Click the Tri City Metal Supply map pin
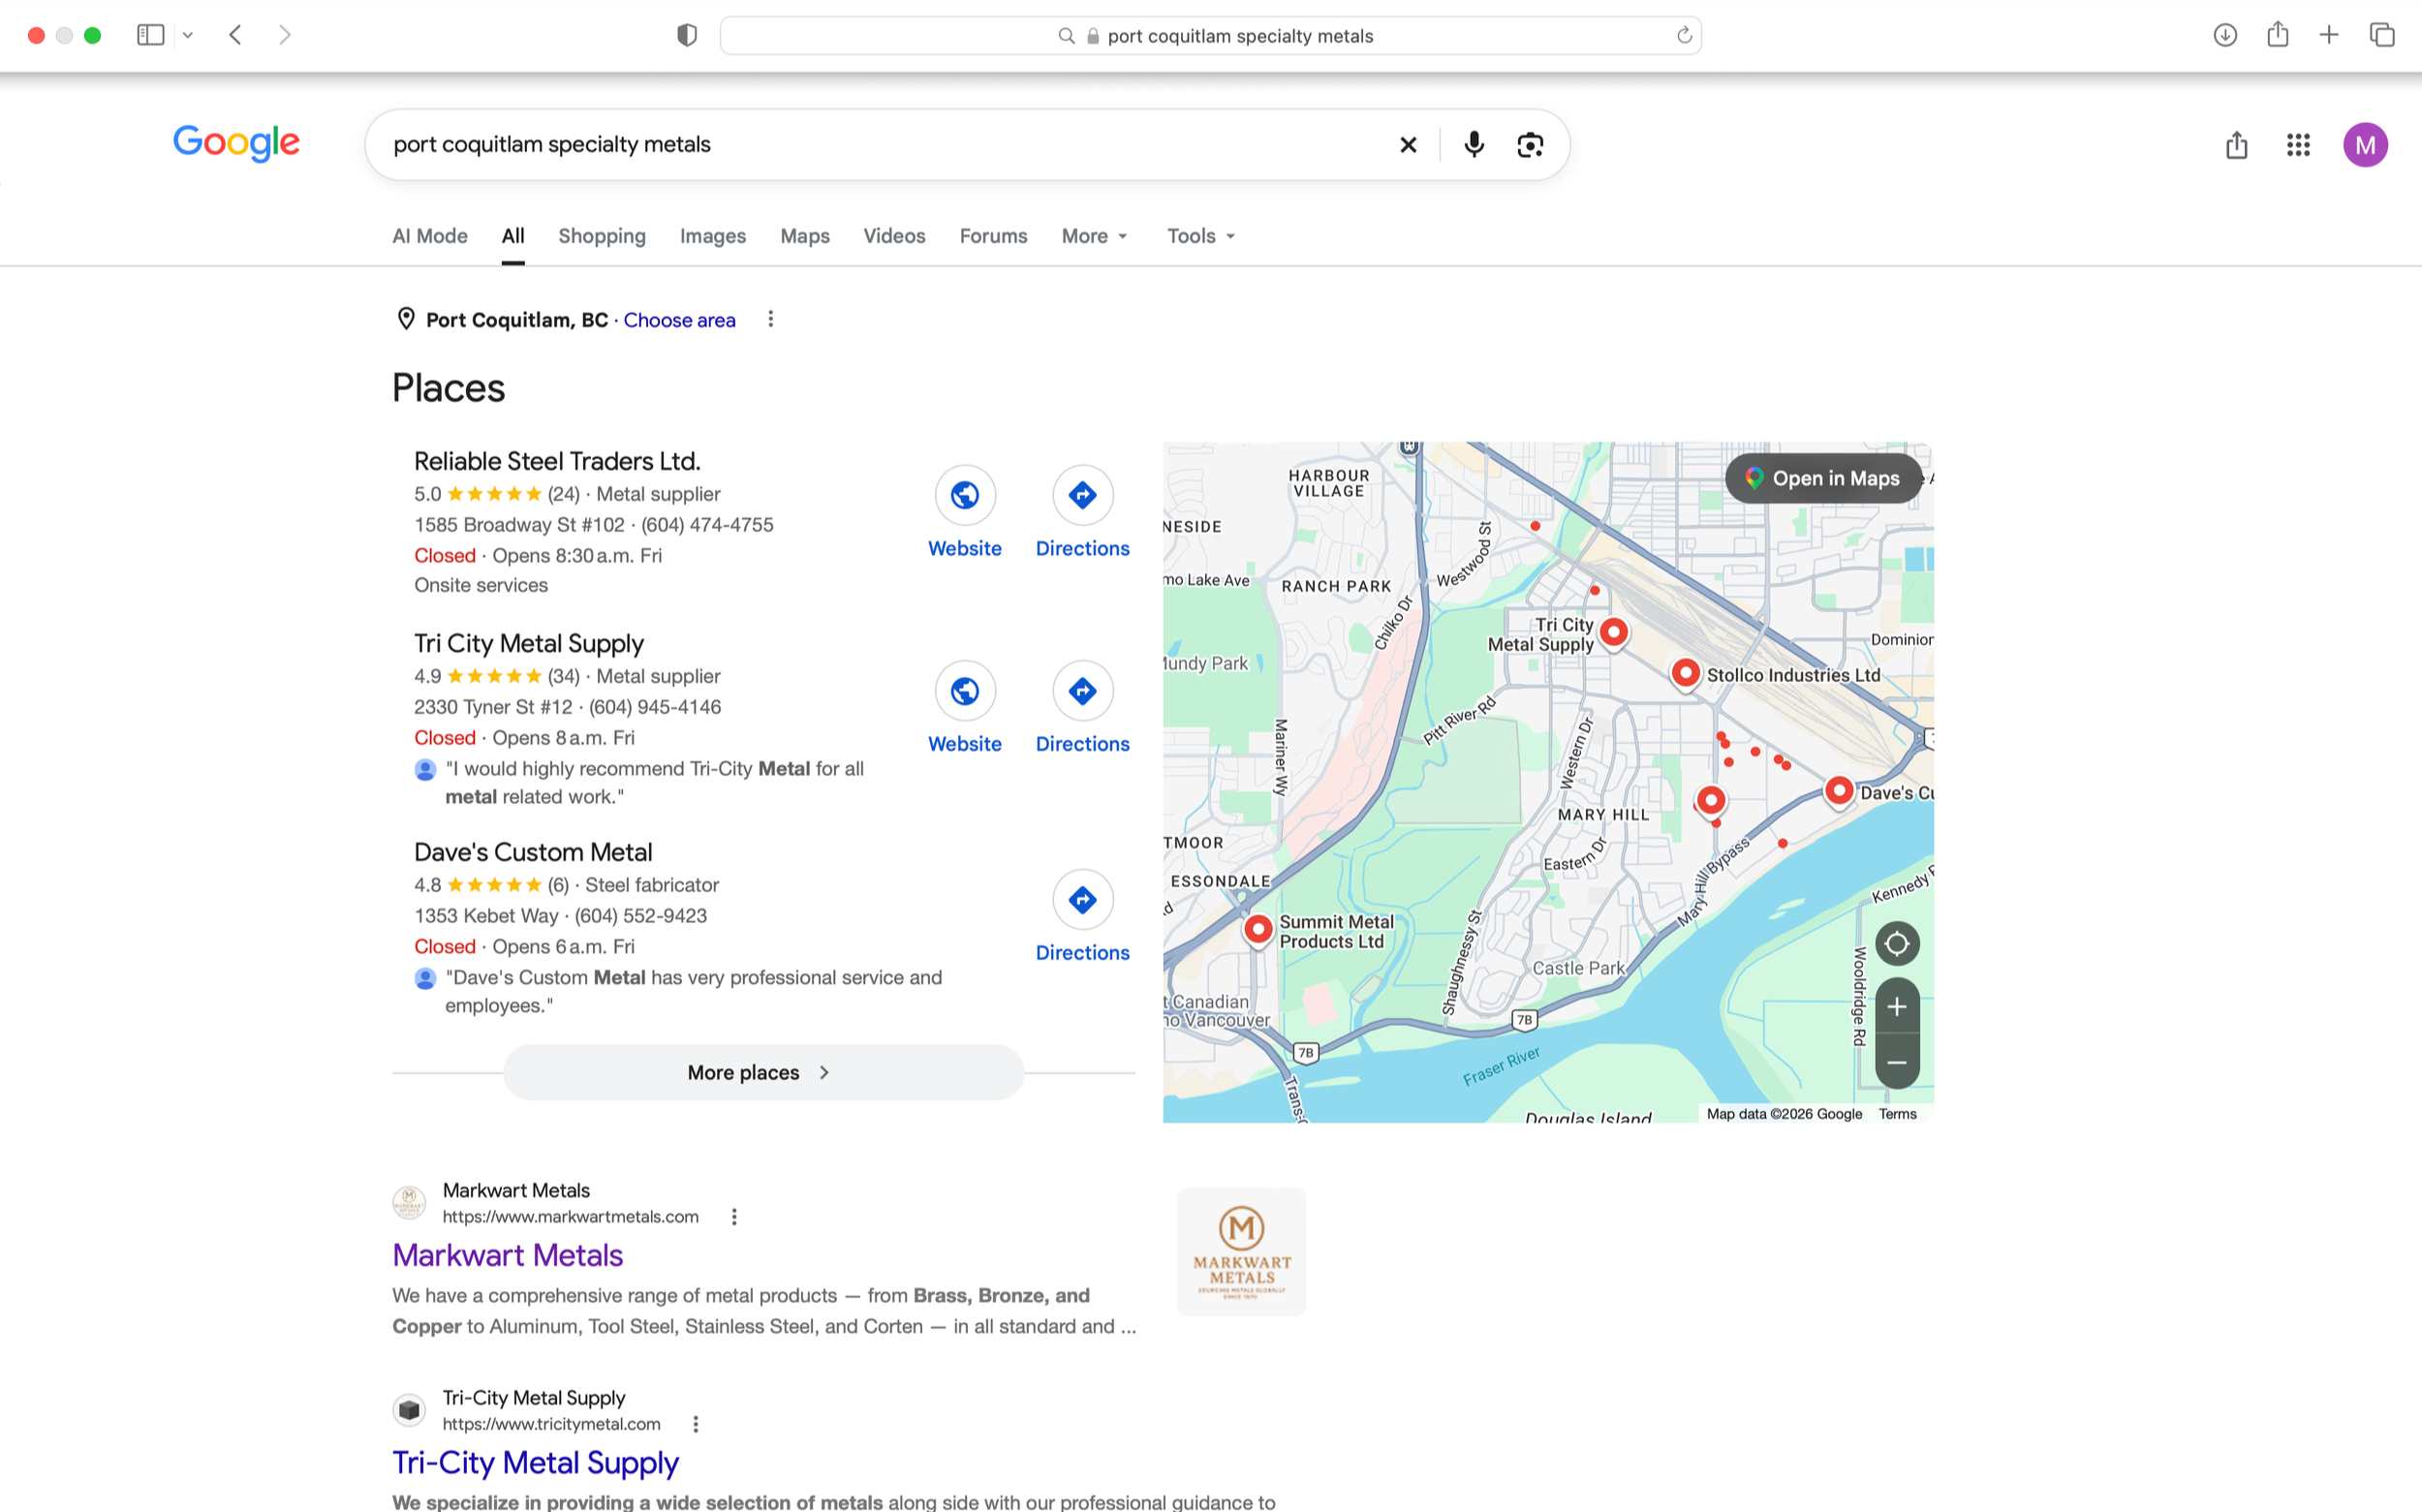This screenshot has width=2422, height=1512. click(1613, 634)
